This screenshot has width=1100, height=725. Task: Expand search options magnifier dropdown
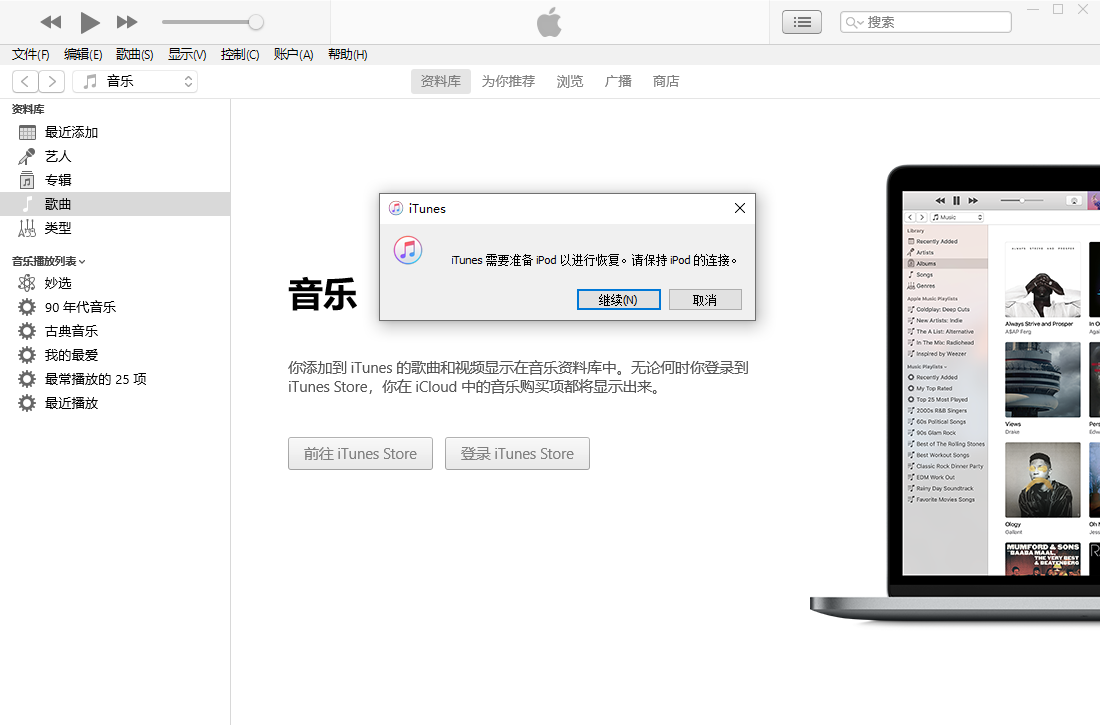pyautogui.click(x=854, y=22)
